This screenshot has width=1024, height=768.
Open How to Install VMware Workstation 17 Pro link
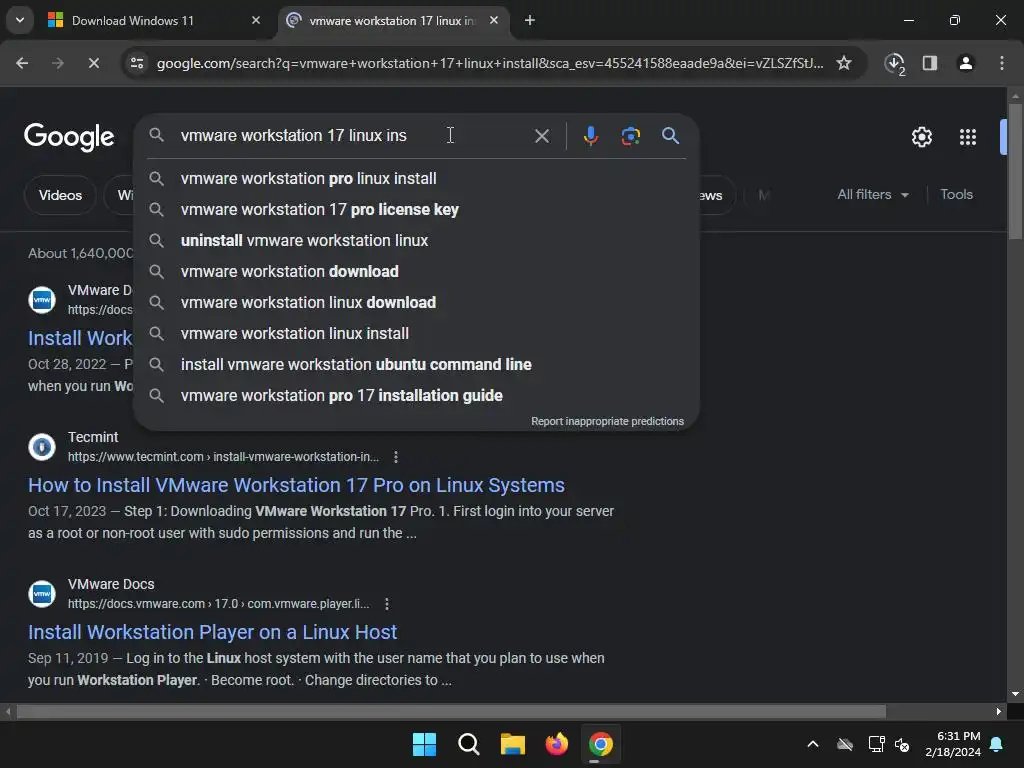click(296, 485)
